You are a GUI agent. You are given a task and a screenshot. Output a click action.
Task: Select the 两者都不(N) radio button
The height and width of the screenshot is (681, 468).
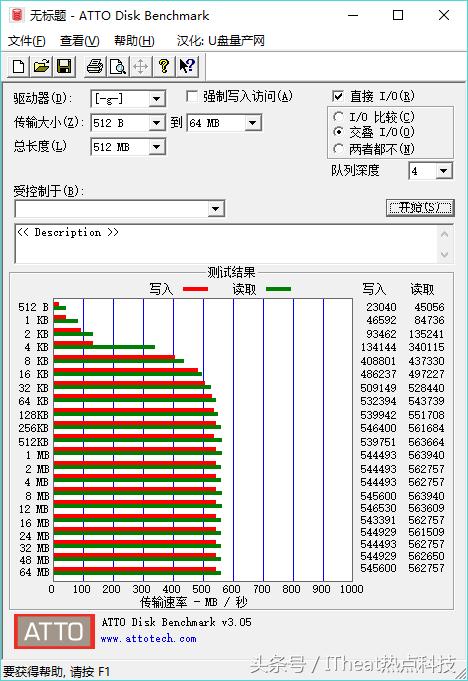[339, 149]
